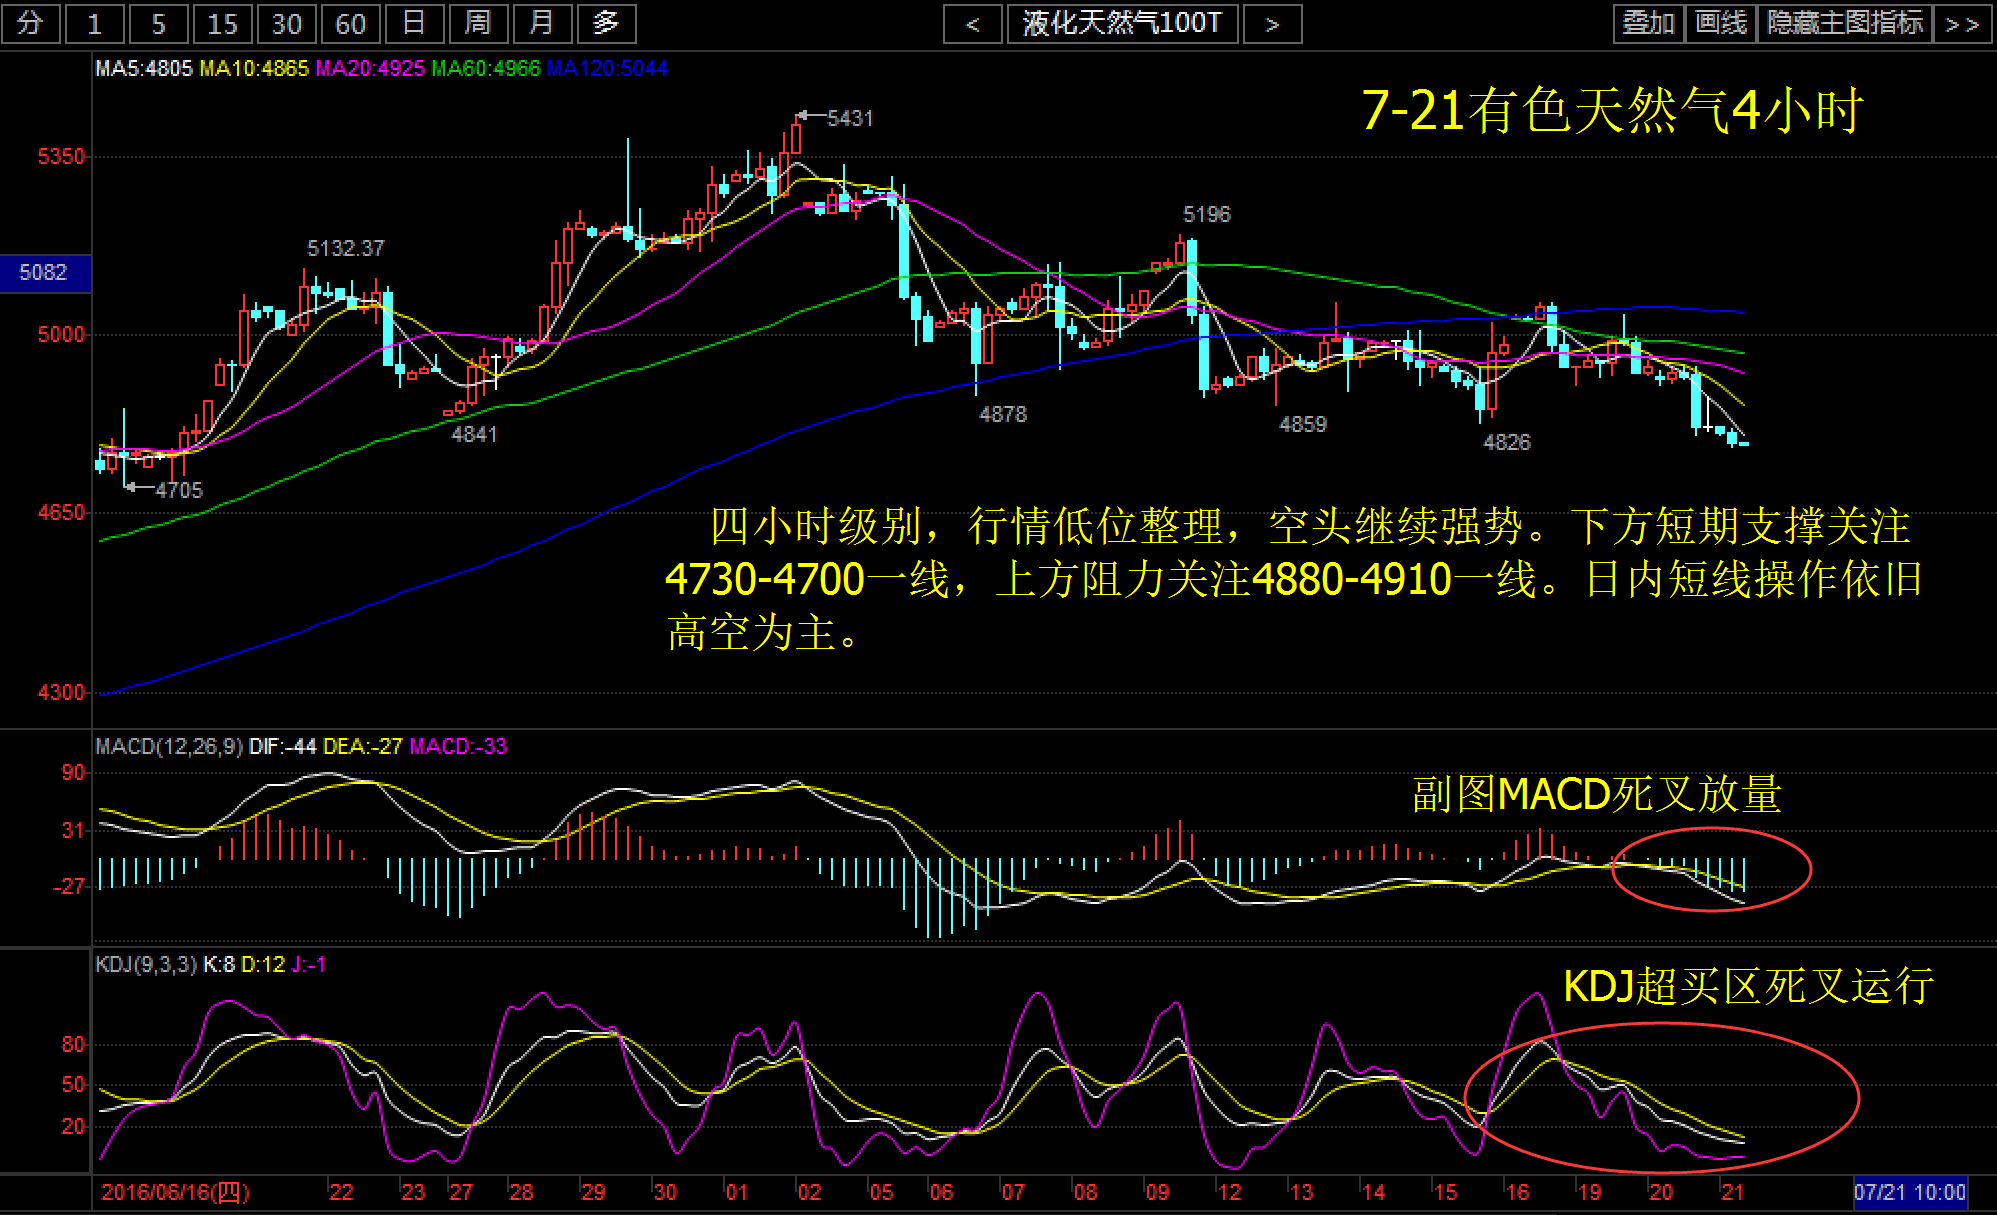
Task: Click the 4826 trough label
Action: click(1507, 443)
